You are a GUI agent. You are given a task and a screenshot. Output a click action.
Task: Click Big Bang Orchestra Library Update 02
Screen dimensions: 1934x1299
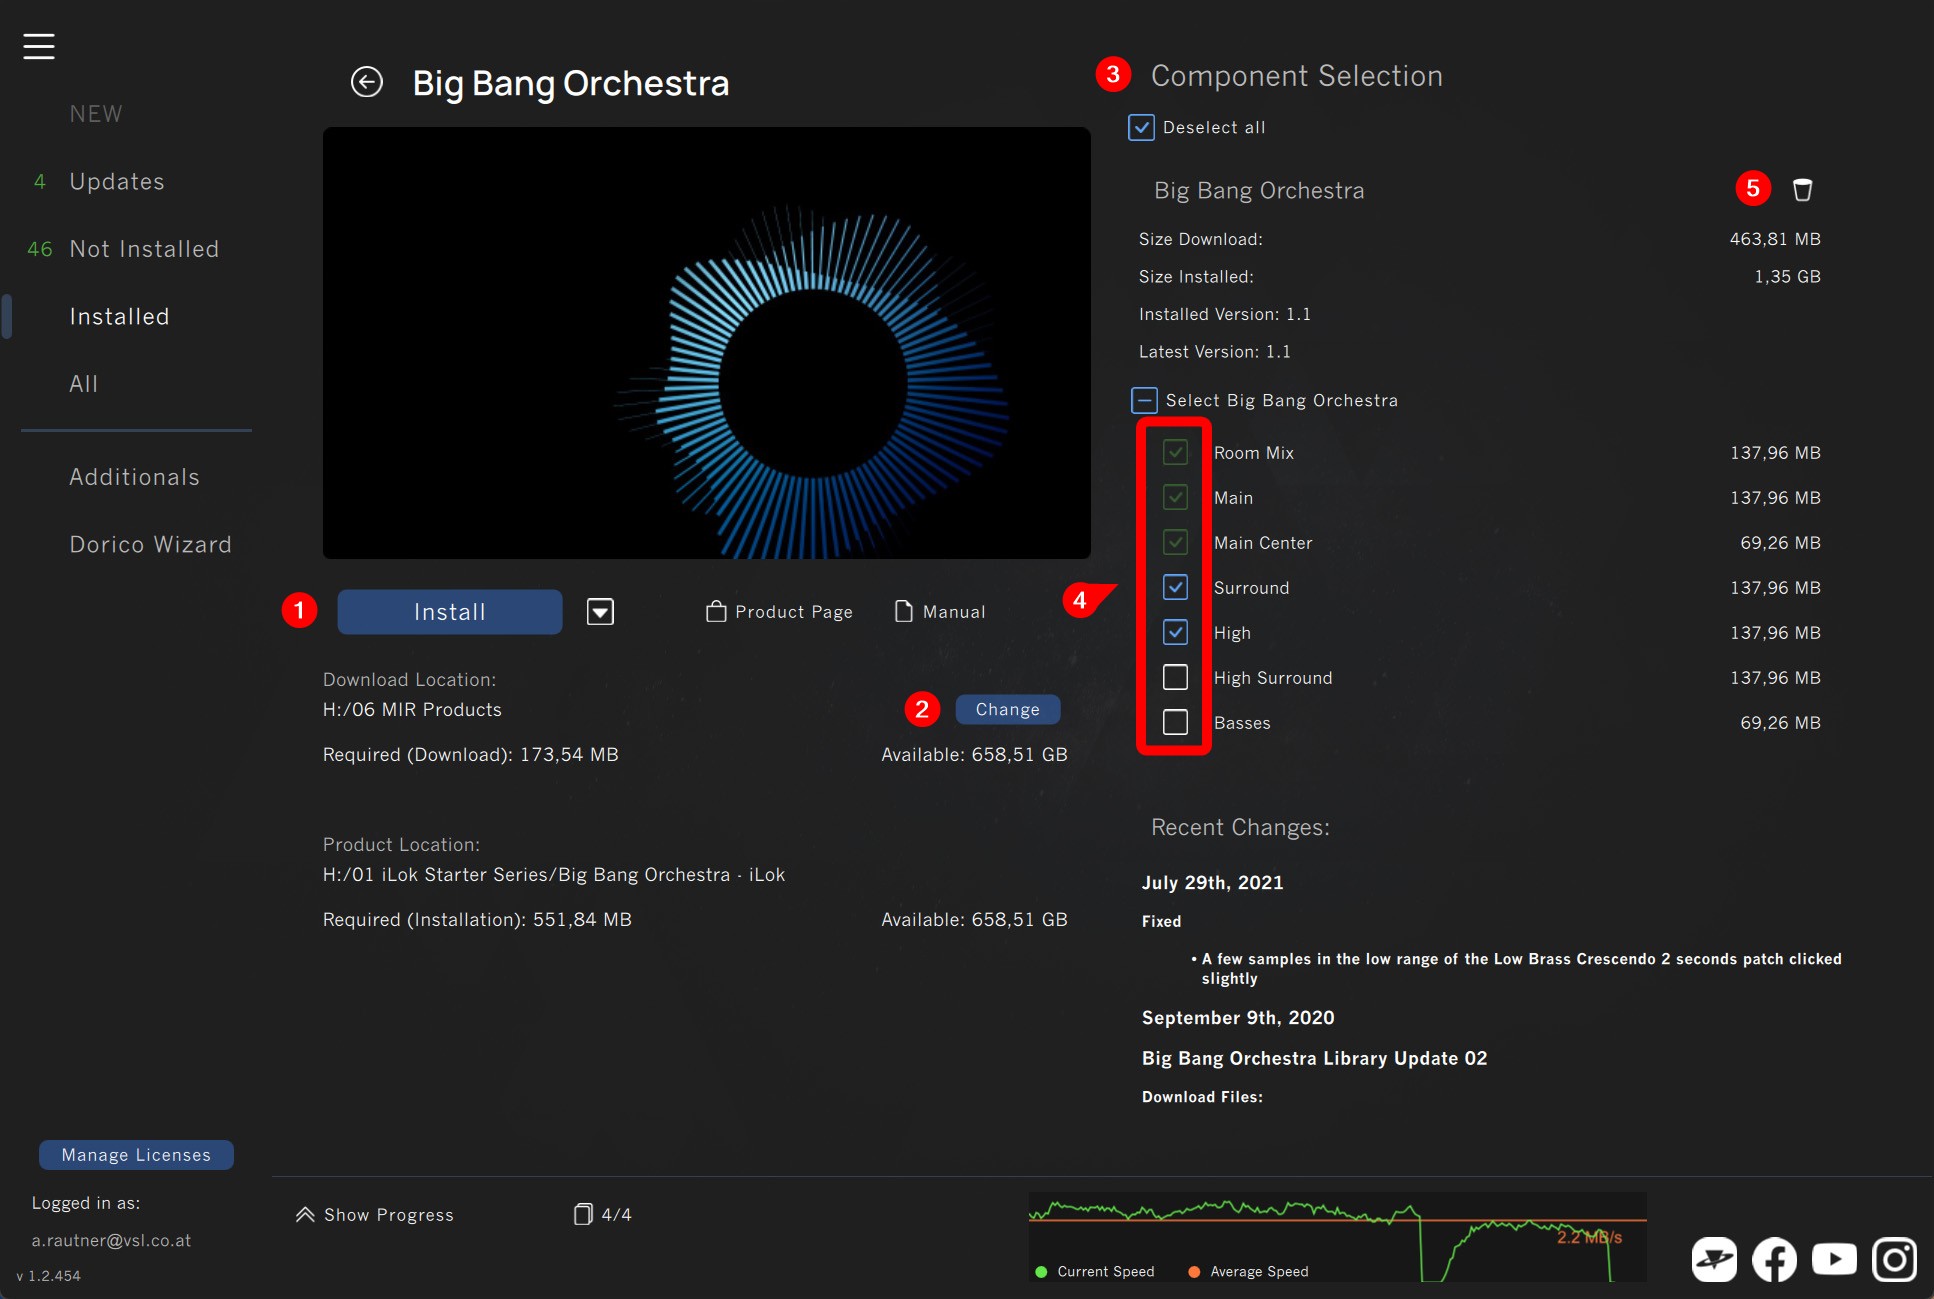tap(1314, 1058)
